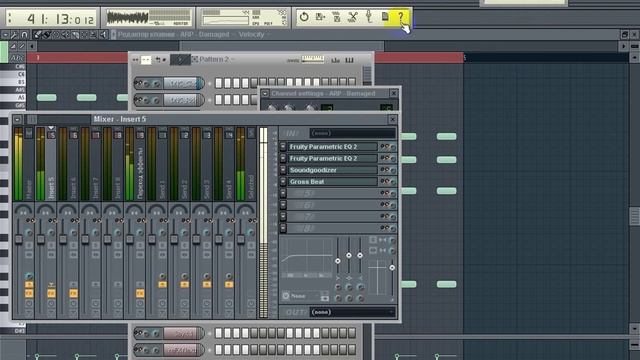
Task: Click the Send 1 level knob
Action: tap(162, 276)
